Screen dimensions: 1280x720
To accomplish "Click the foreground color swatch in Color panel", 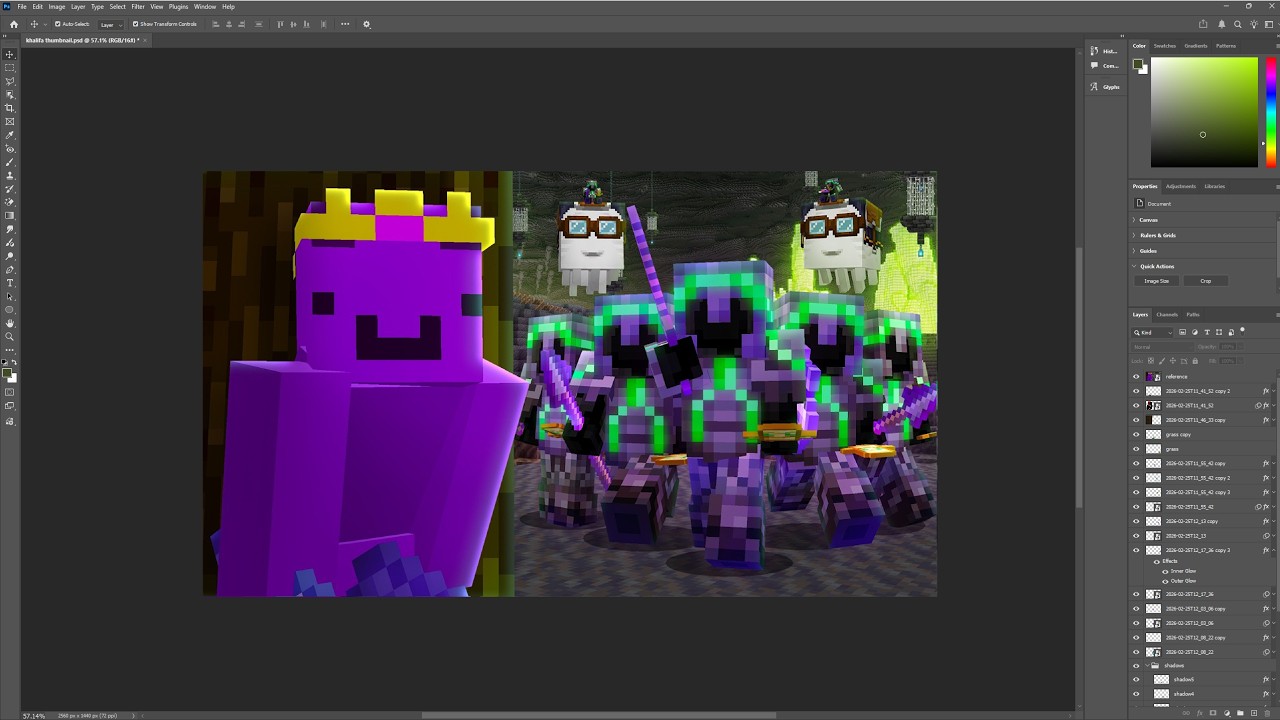I will point(1138,64).
